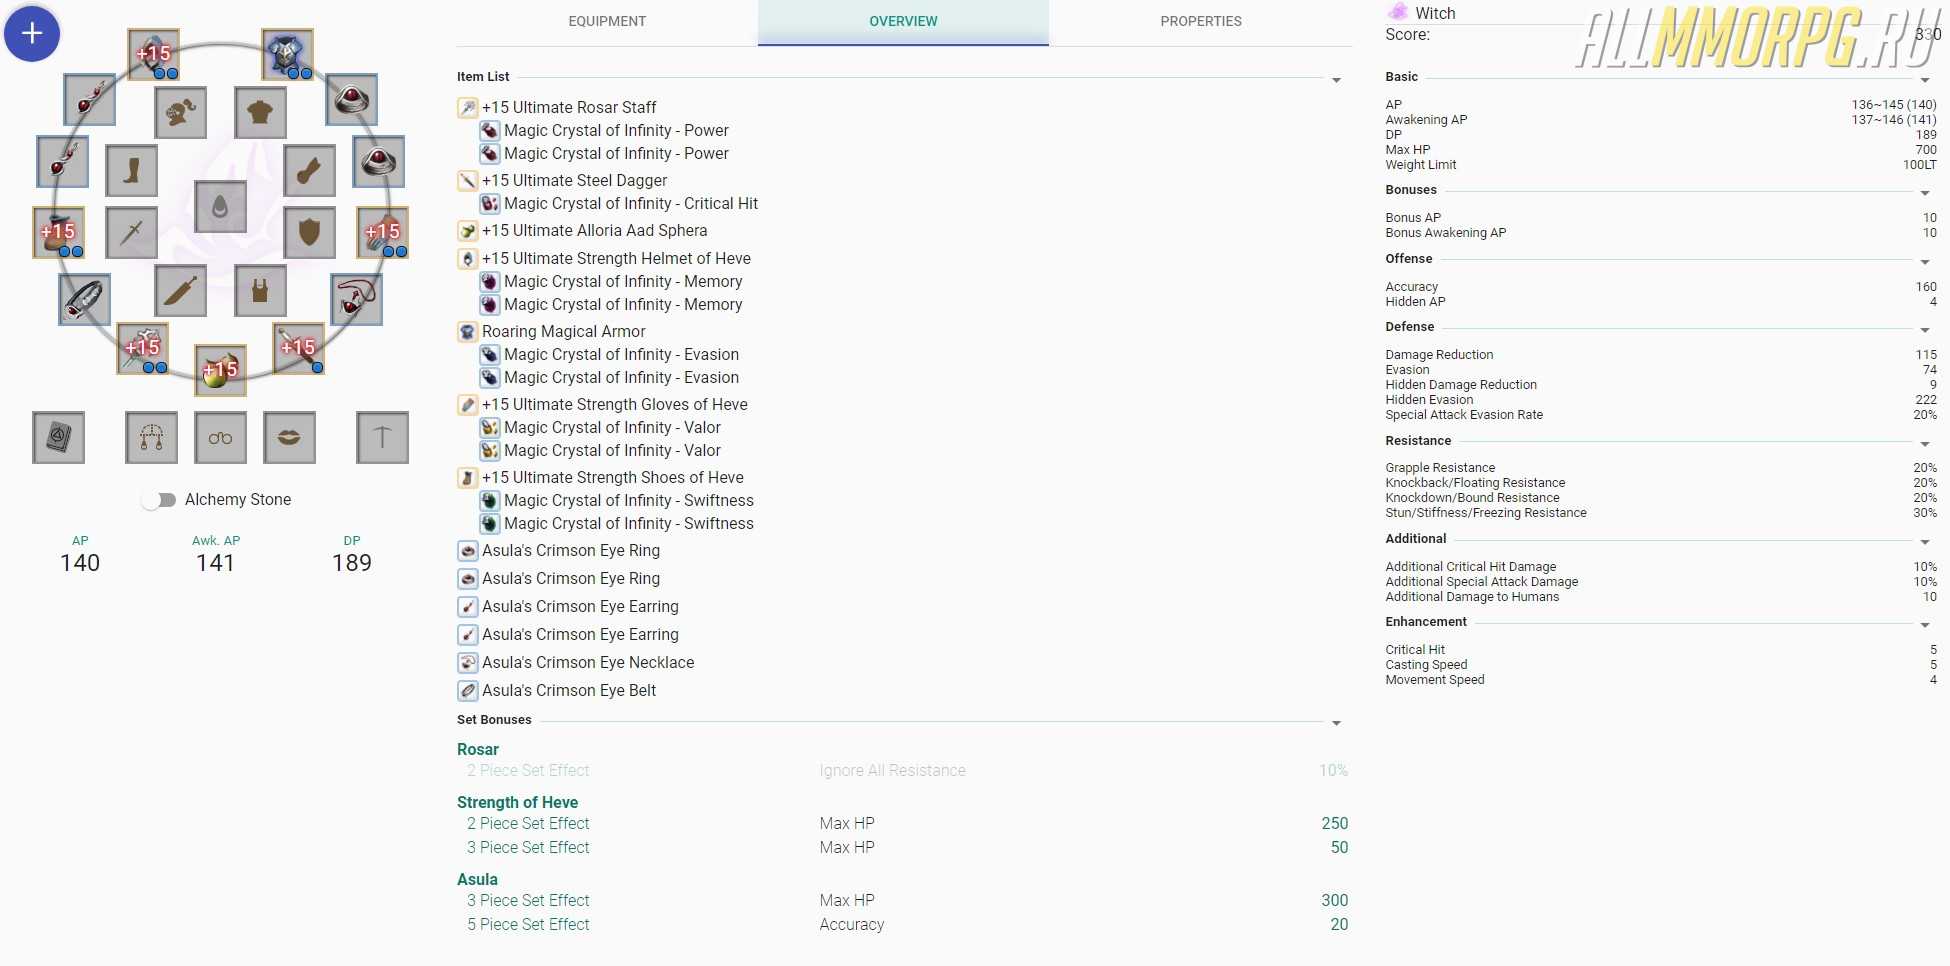Select the crimson eye belt slot
Screen dimensions: 1950x966
[x=85, y=299]
